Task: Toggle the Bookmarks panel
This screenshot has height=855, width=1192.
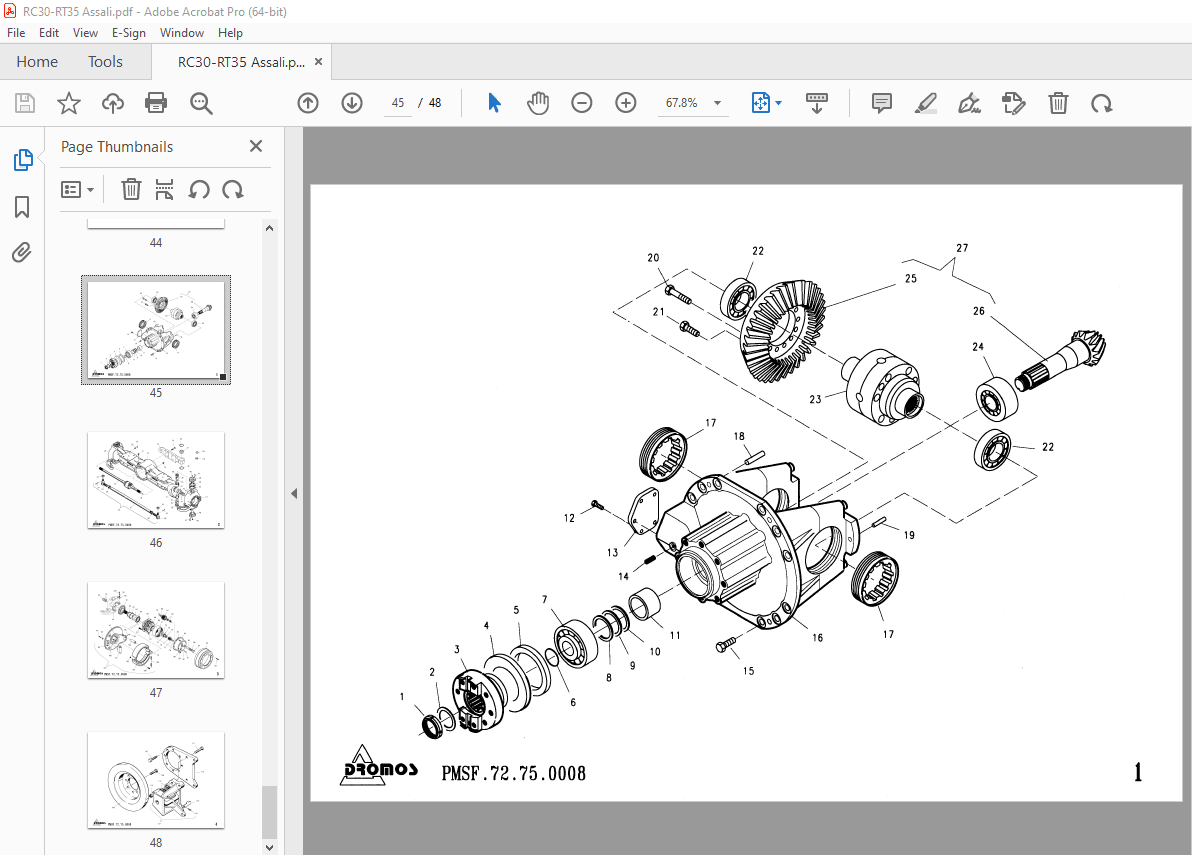Action: pos(22,207)
